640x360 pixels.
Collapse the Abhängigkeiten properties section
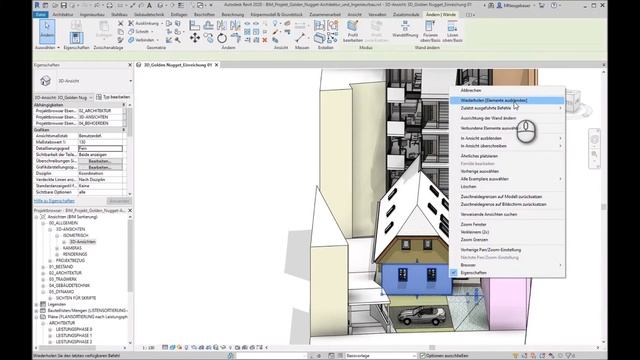[x=124, y=105]
